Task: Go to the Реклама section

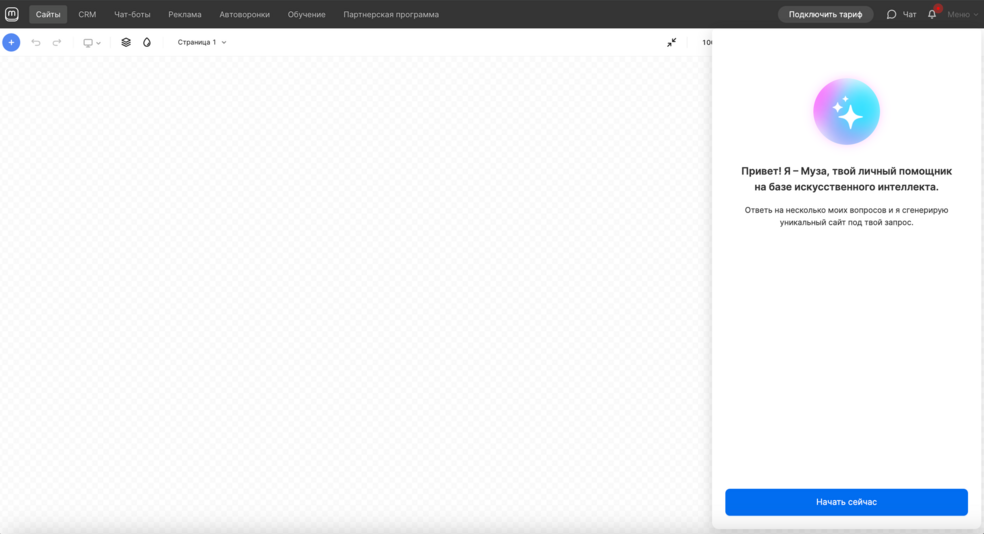Action: click(184, 14)
